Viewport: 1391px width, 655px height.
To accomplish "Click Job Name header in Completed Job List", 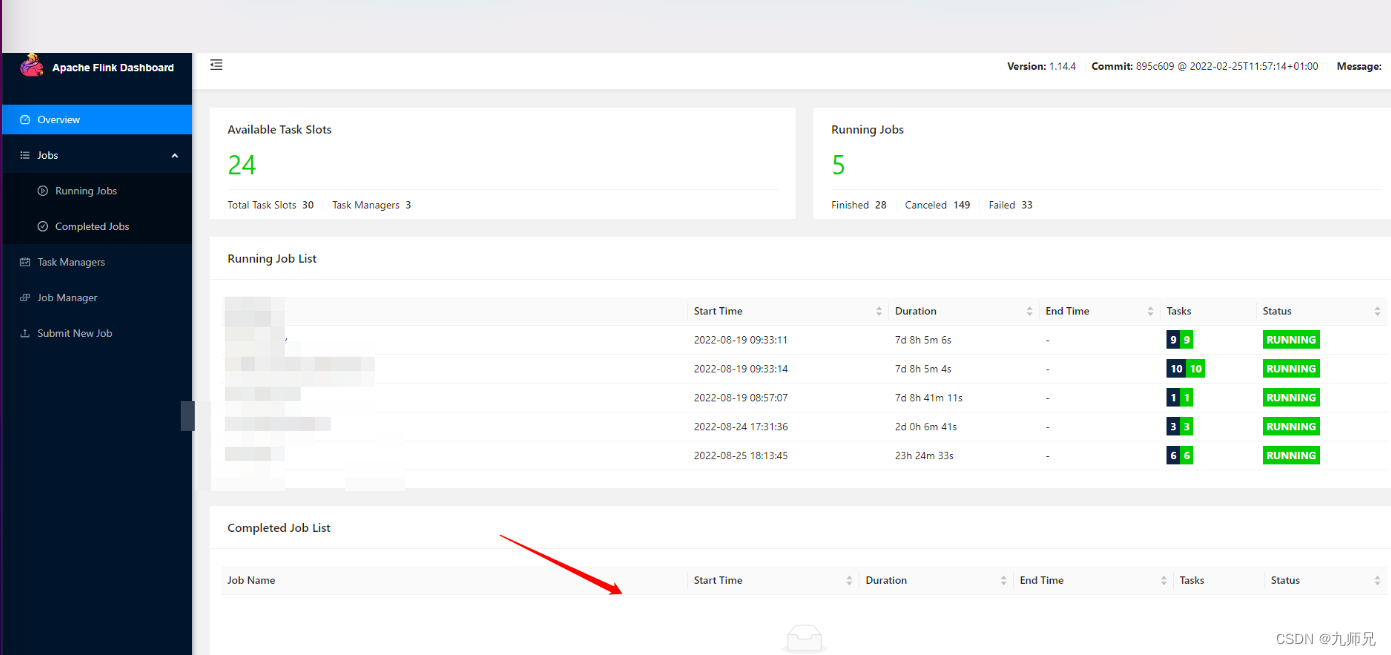I will click(251, 580).
